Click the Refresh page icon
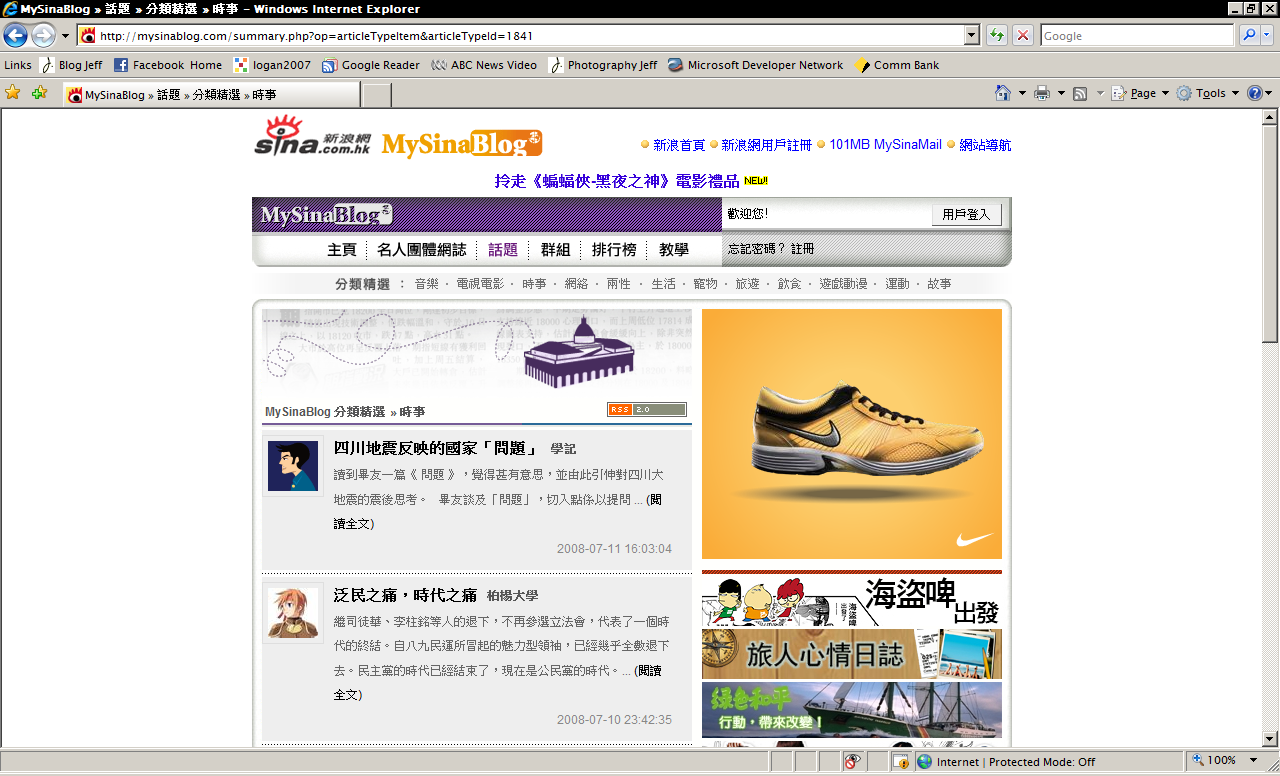The image size is (1280, 776). pyautogui.click(x=996, y=36)
